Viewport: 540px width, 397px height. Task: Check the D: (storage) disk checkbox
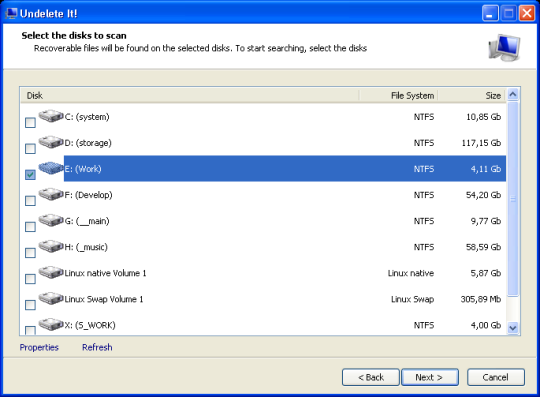tap(30, 149)
